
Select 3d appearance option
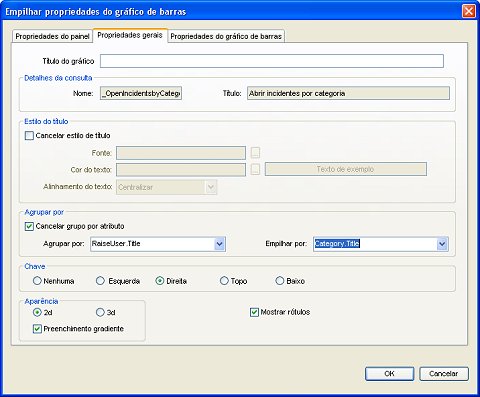pos(100,312)
